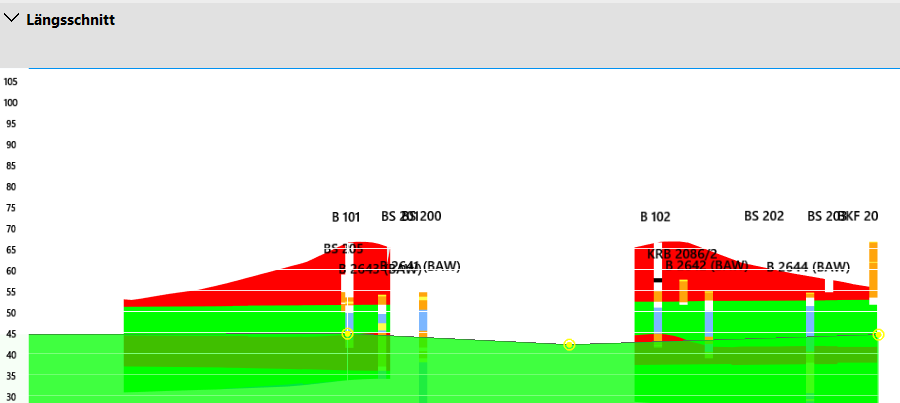Click the BKF 20 borehole label
The height and width of the screenshot is (403, 900).
pyautogui.click(x=860, y=216)
